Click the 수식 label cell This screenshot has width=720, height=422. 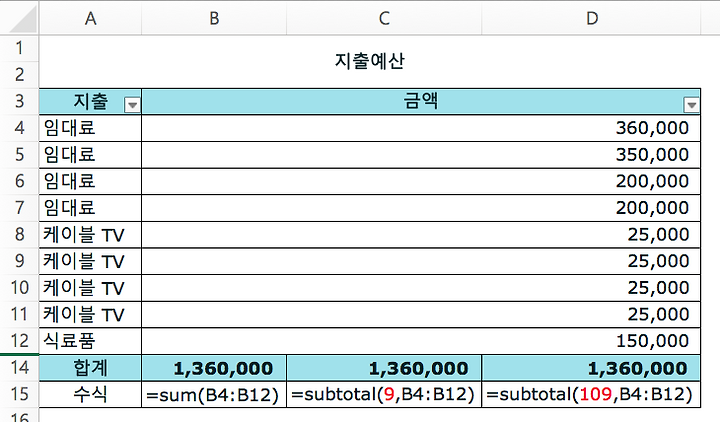coord(90,394)
